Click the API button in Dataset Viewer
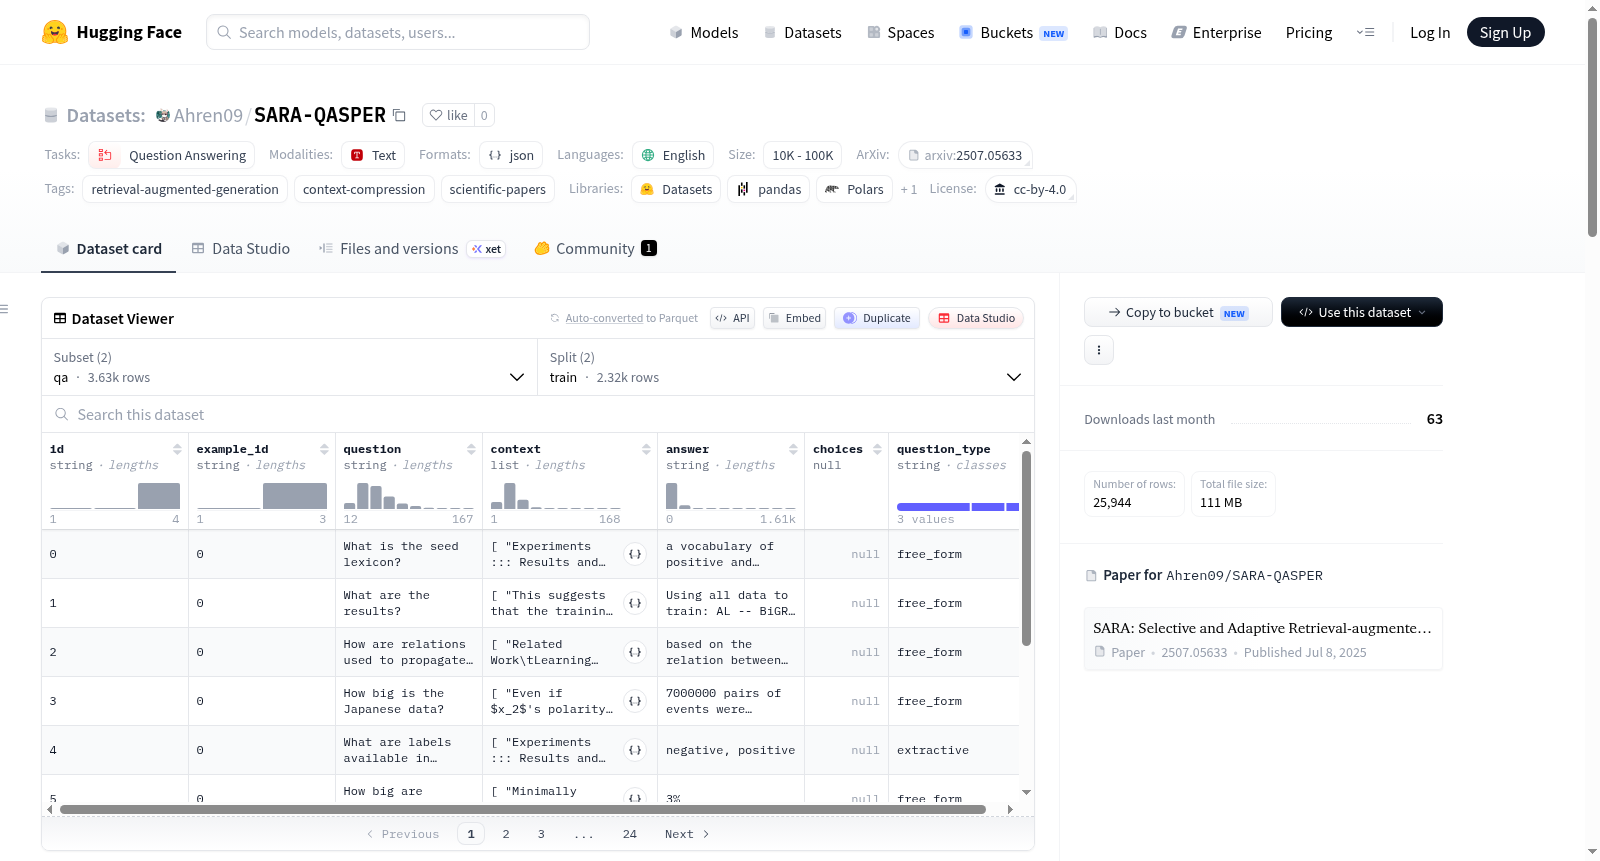Screen dimensions: 1600x861 [732, 318]
